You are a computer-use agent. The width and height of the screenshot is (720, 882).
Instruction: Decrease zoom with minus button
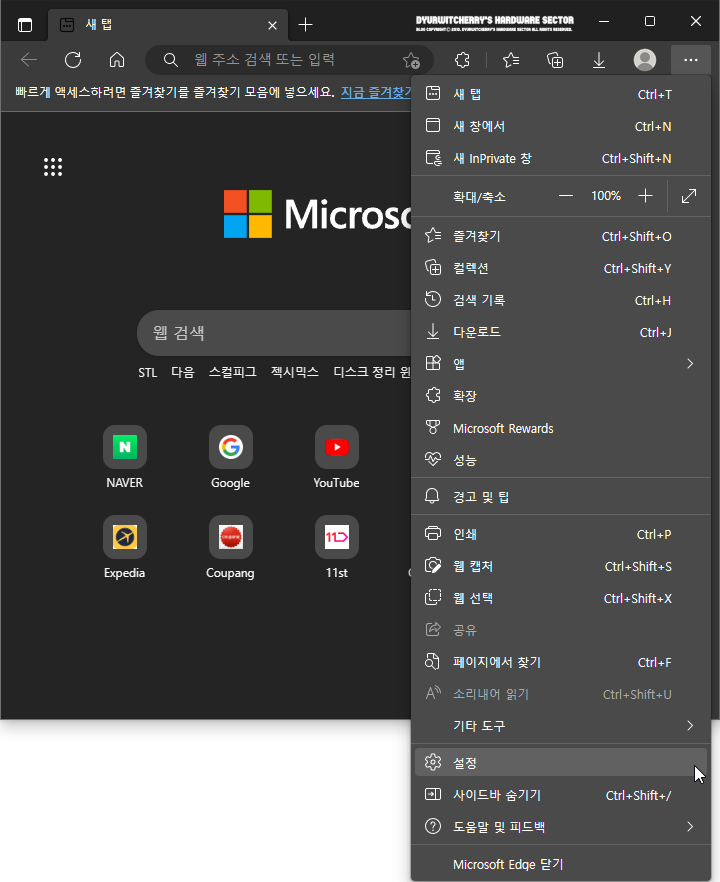tap(566, 196)
